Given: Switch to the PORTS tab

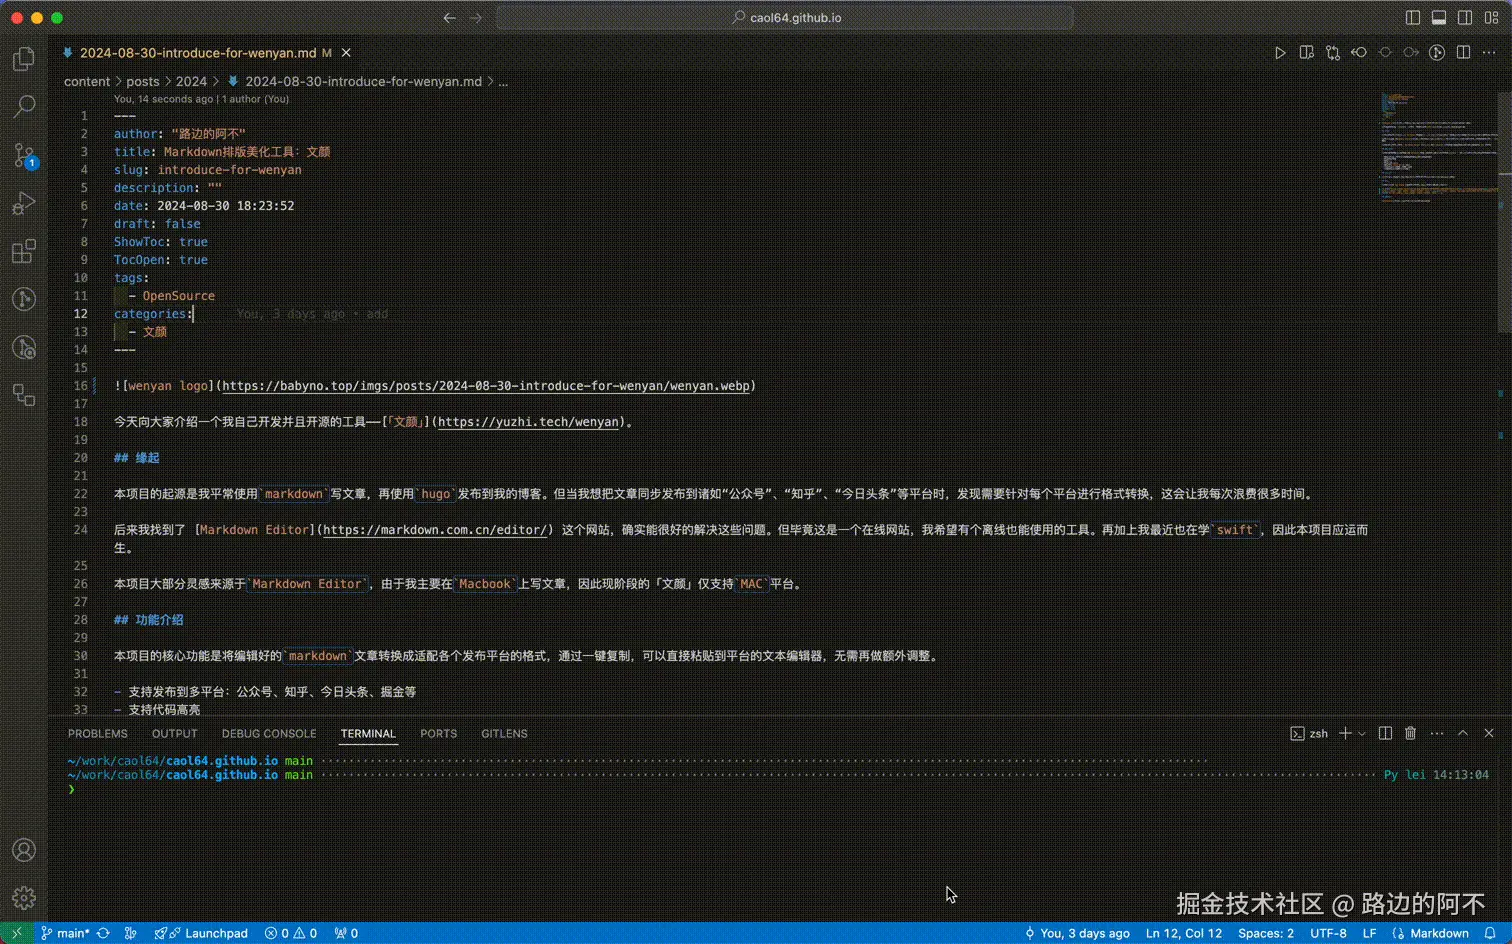Looking at the screenshot, I should [x=438, y=734].
